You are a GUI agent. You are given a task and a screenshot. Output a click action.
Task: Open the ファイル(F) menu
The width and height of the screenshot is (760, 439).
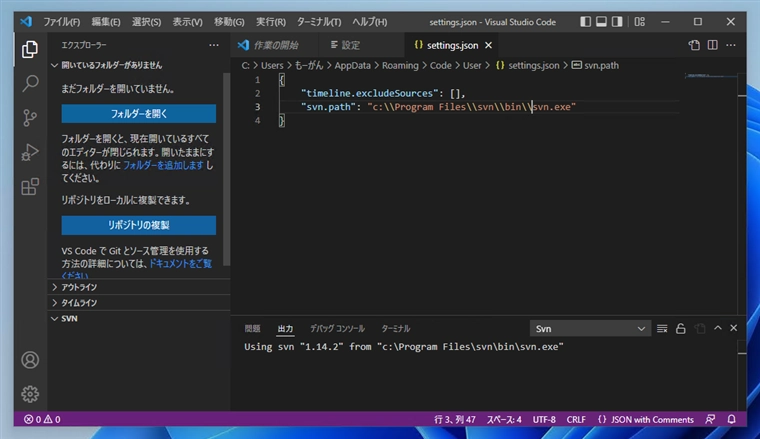62,22
